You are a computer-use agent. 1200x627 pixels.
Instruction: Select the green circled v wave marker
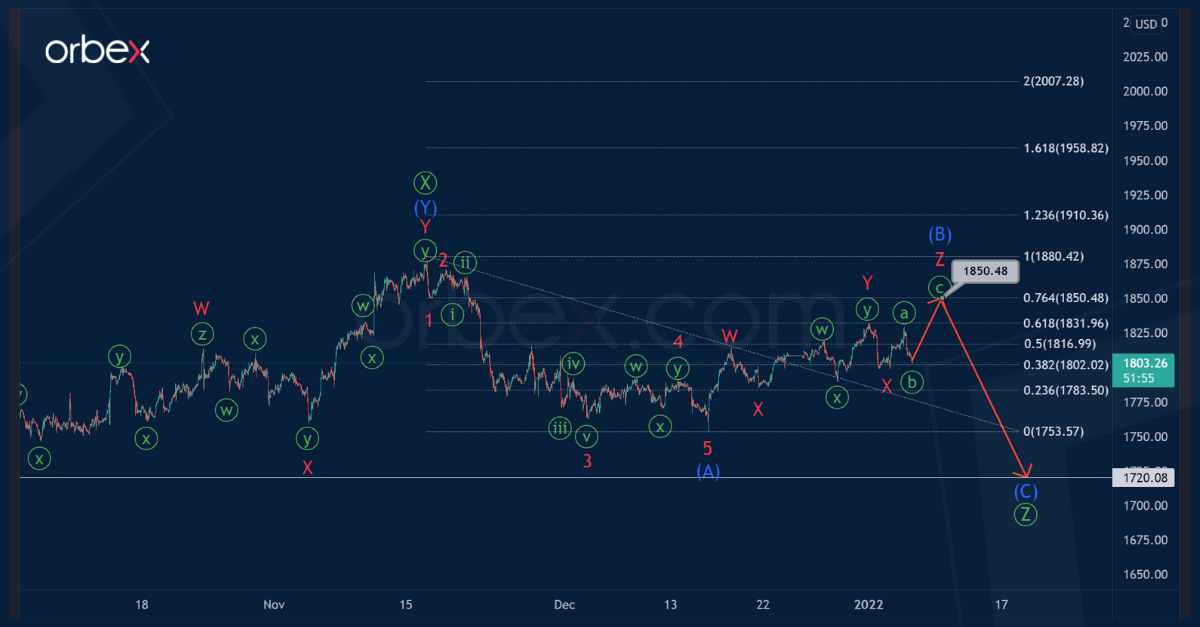point(586,436)
